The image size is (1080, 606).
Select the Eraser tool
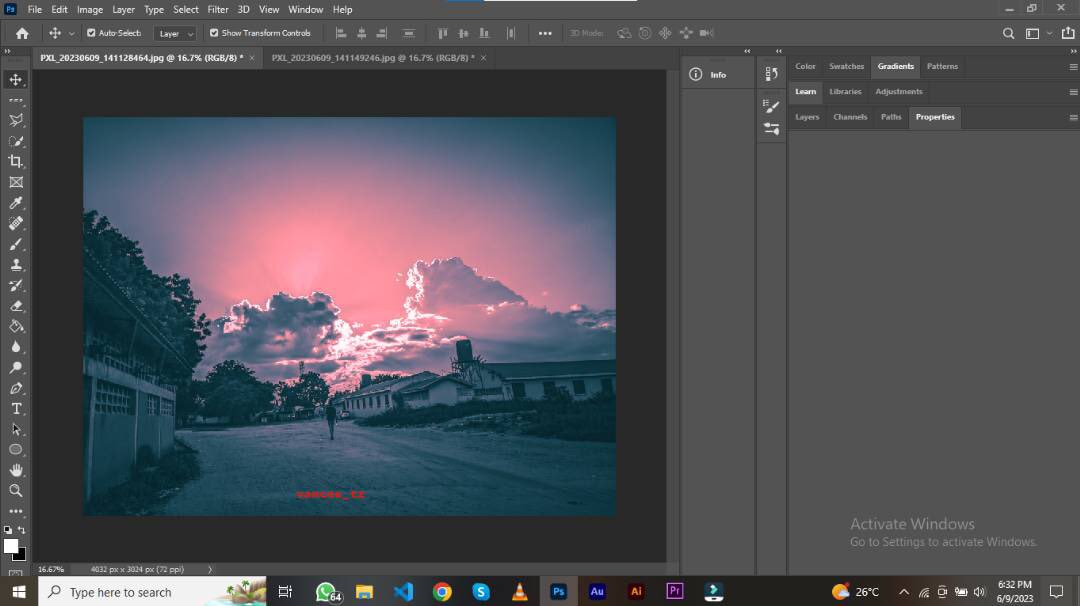tap(15, 306)
